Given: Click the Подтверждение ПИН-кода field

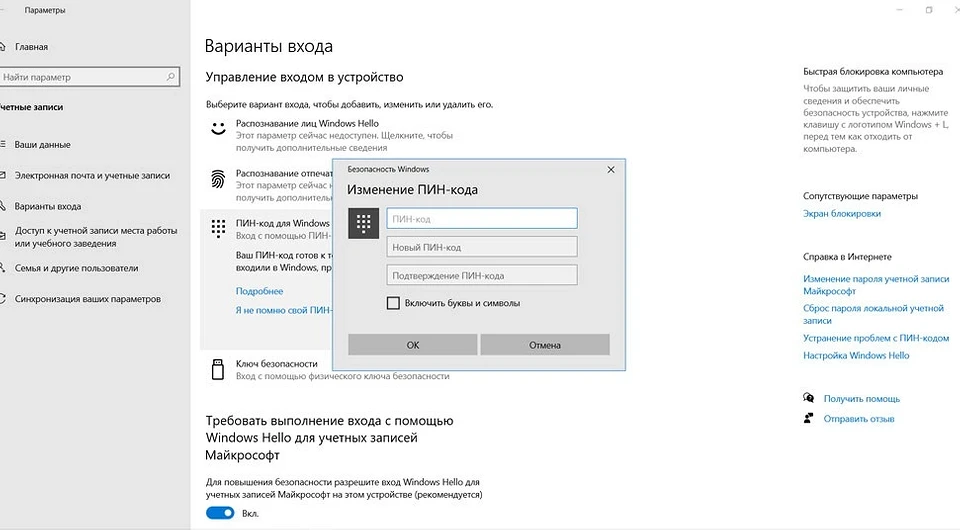Looking at the screenshot, I should 481,275.
